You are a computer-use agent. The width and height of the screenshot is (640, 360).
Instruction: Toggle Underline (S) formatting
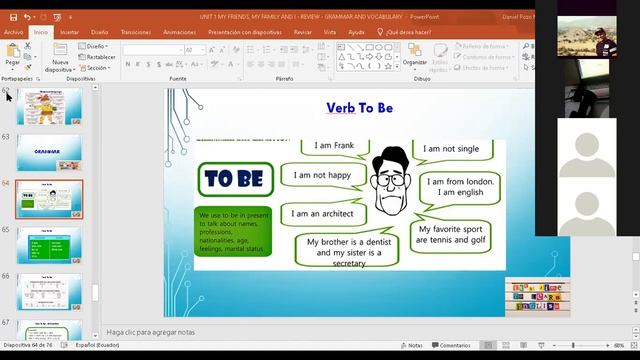(148, 64)
